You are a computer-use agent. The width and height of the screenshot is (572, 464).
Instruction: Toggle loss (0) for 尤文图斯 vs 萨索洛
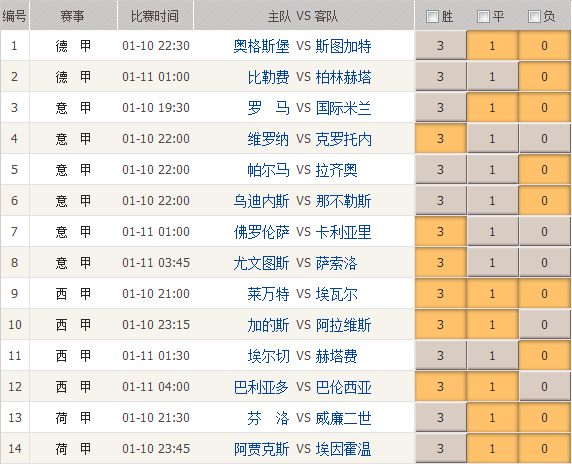click(x=545, y=263)
